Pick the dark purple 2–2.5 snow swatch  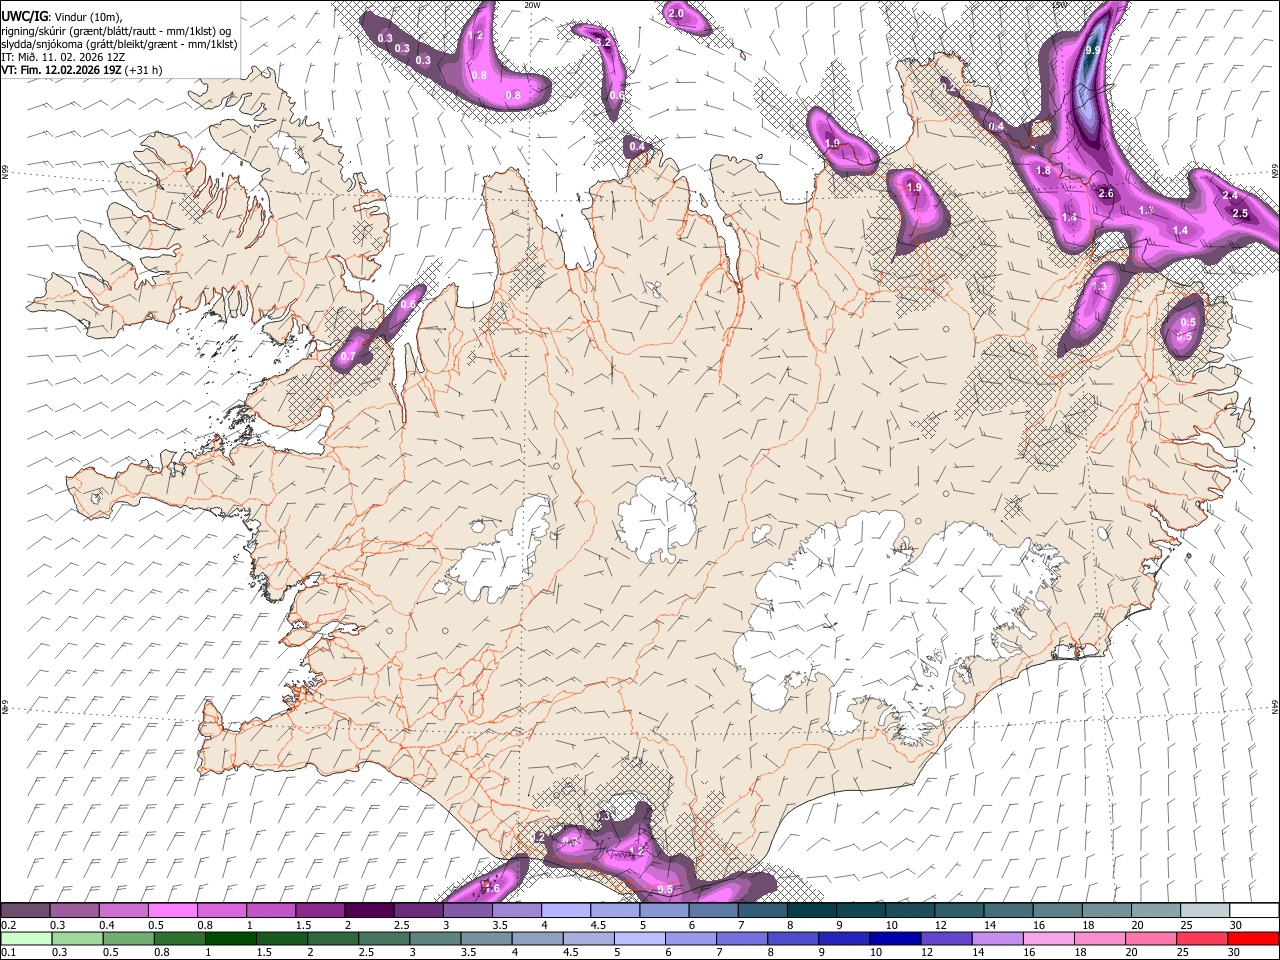coord(369,911)
